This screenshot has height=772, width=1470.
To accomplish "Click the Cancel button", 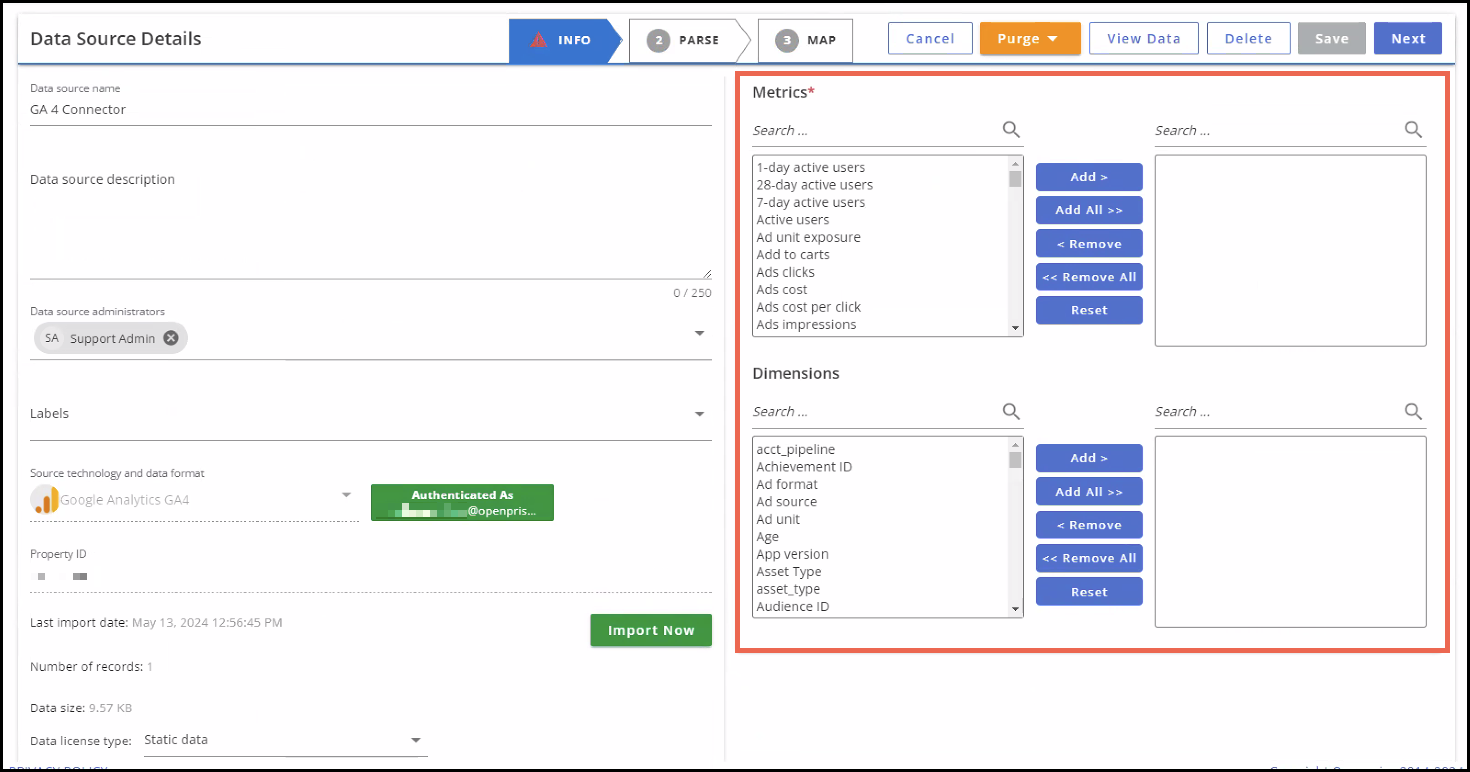I will [930, 39].
